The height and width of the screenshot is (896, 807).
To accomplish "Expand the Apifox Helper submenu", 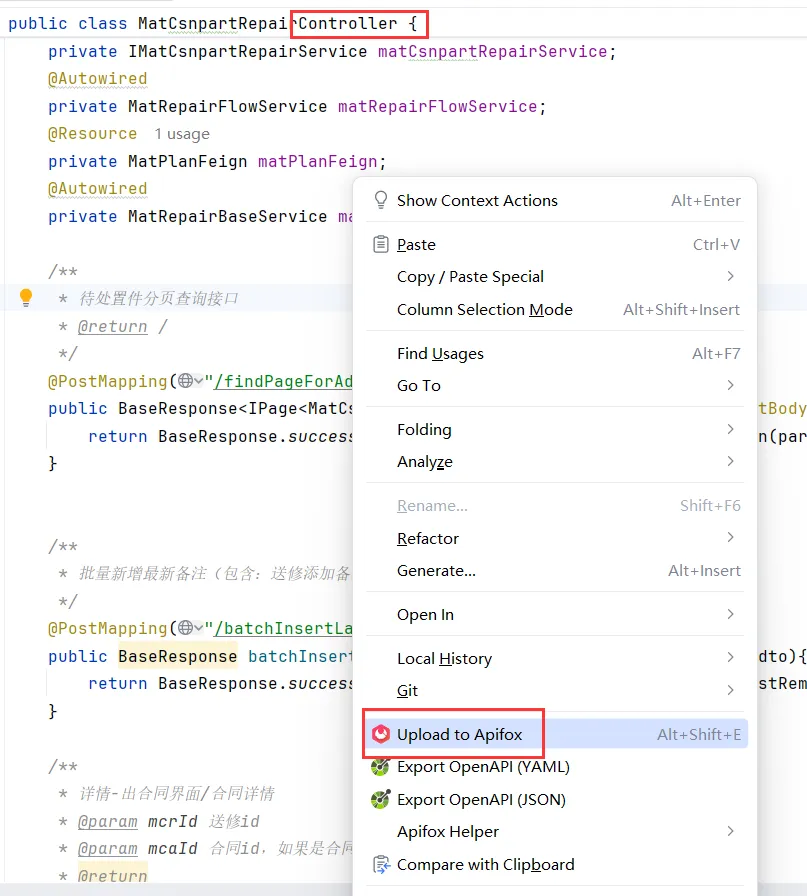I will click(556, 832).
